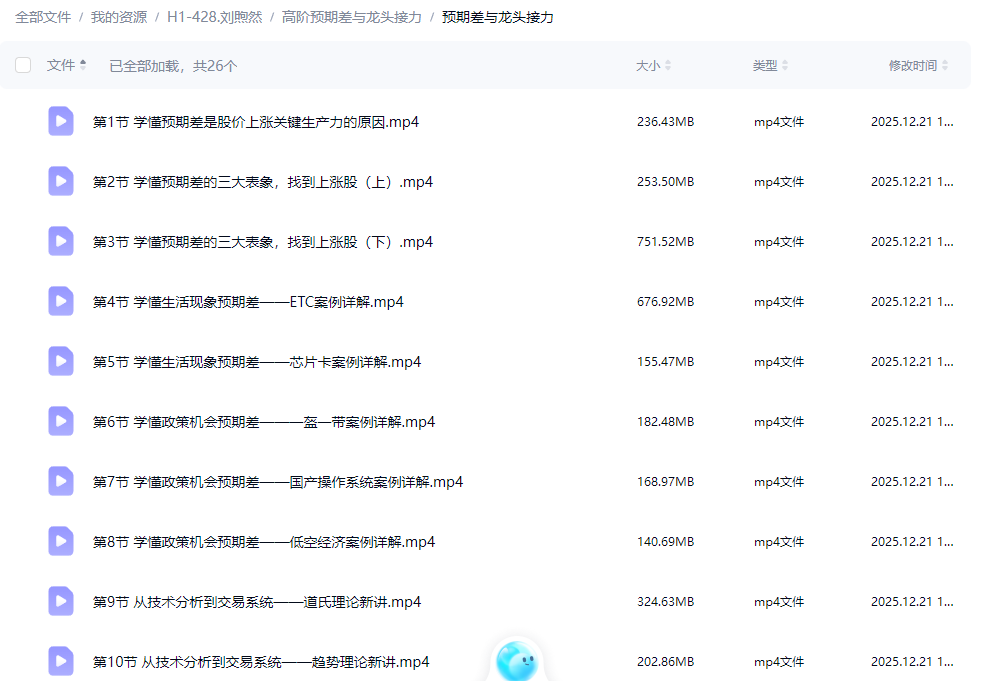Play the 第2节 预期差三大表象 video icon
The width and height of the screenshot is (981, 681).
61,181
